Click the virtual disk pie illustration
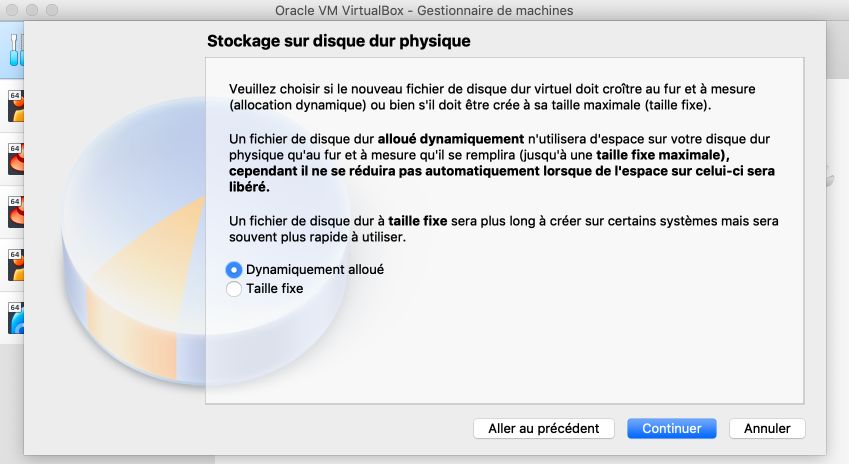849x464 pixels. tap(134, 241)
